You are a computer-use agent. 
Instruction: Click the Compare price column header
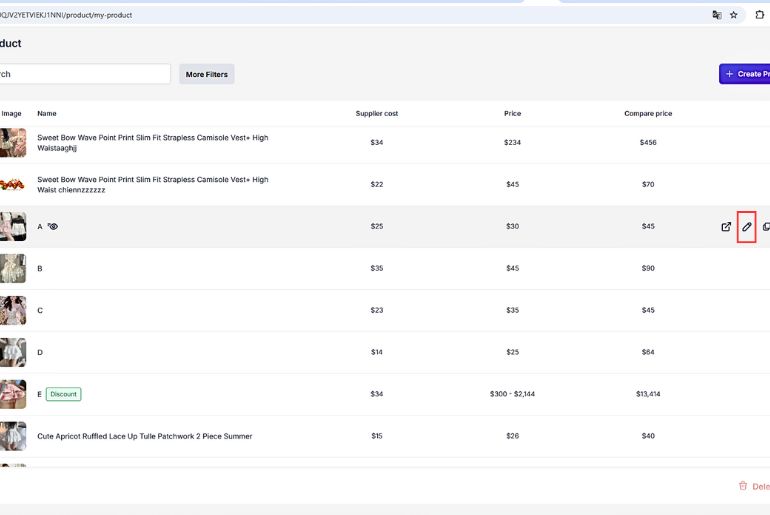[647, 114]
